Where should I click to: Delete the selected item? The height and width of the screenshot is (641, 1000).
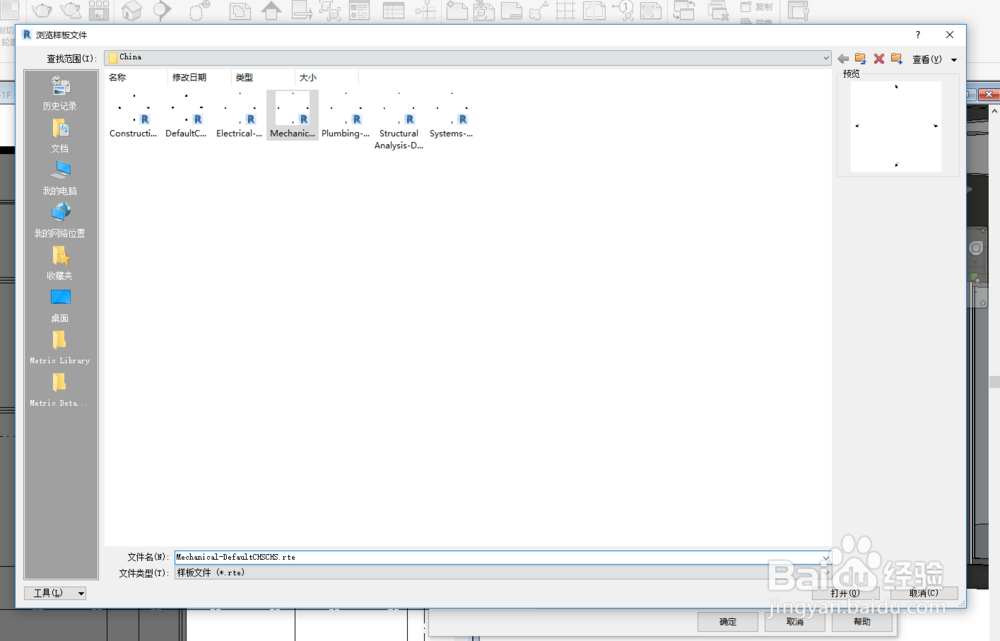[879, 58]
